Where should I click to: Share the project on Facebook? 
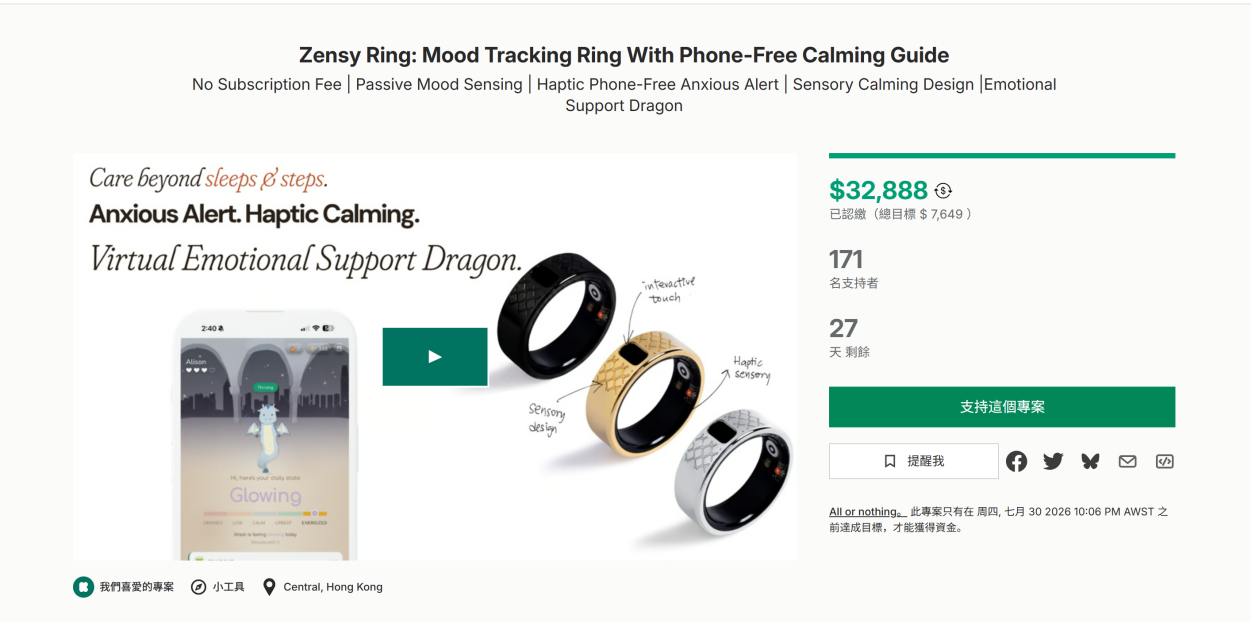tap(1016, 461)
